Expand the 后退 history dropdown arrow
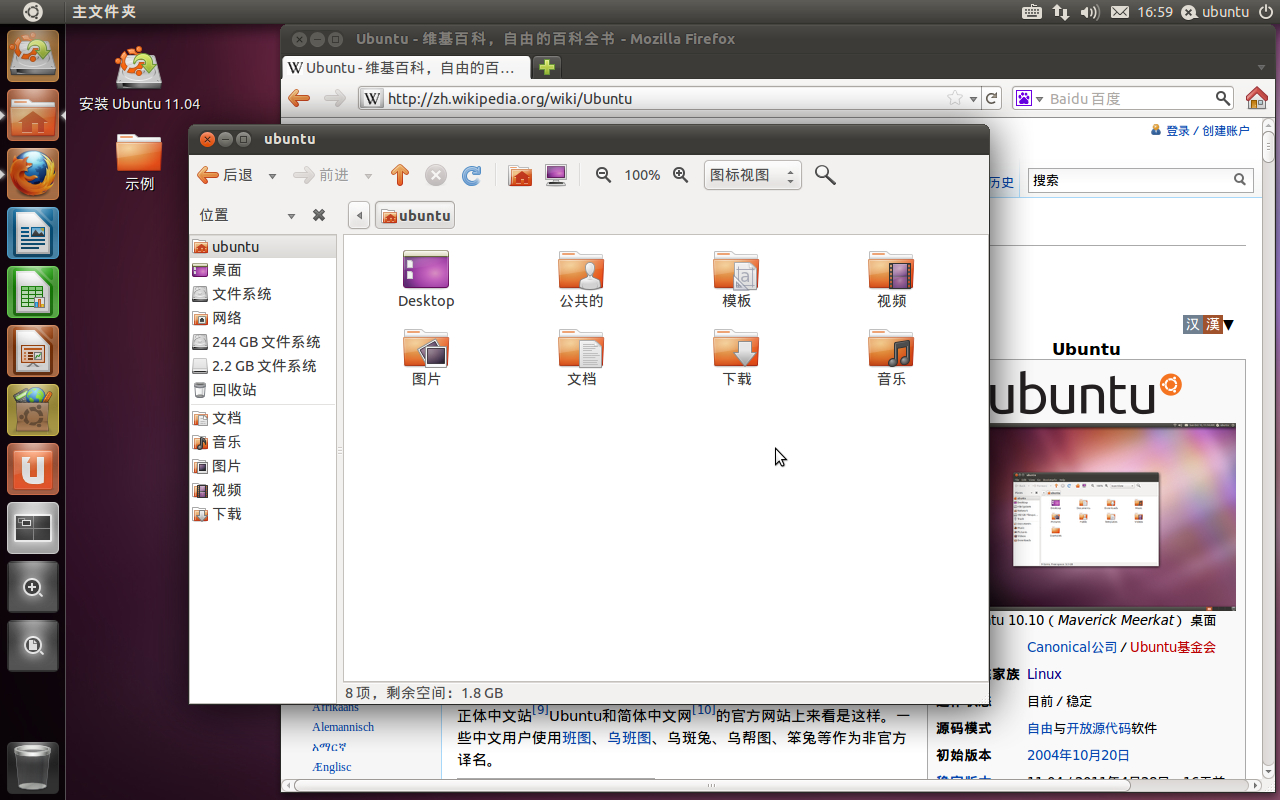 coord(272,176)
